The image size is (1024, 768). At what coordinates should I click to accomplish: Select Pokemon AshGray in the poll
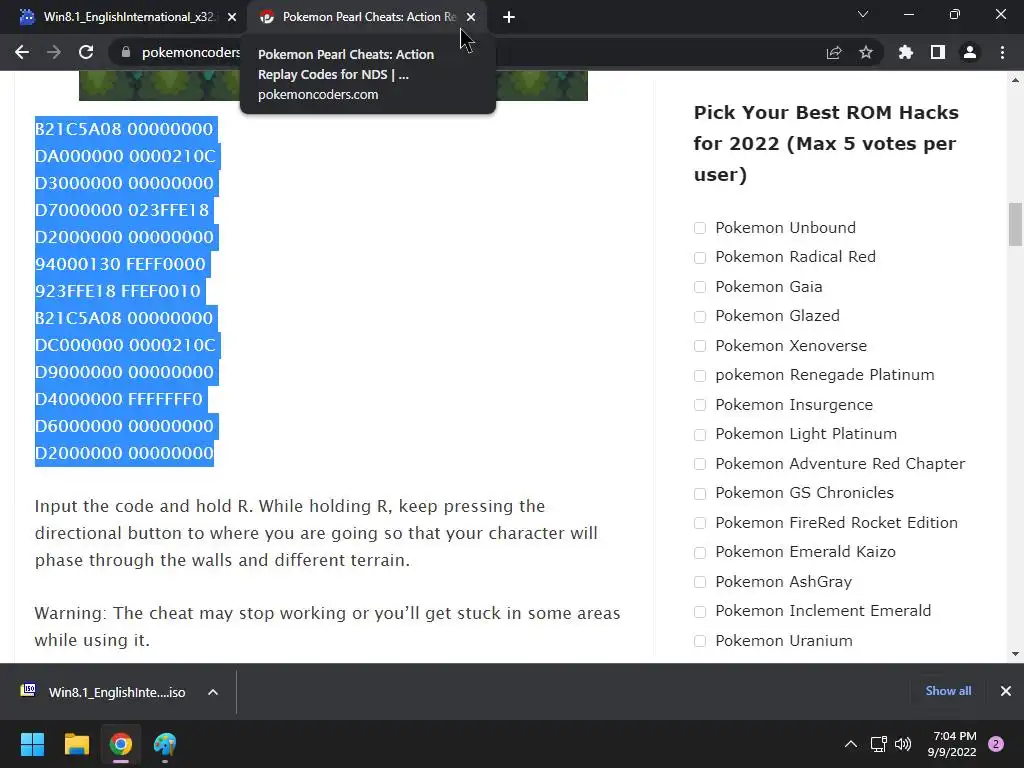(700, 582)
